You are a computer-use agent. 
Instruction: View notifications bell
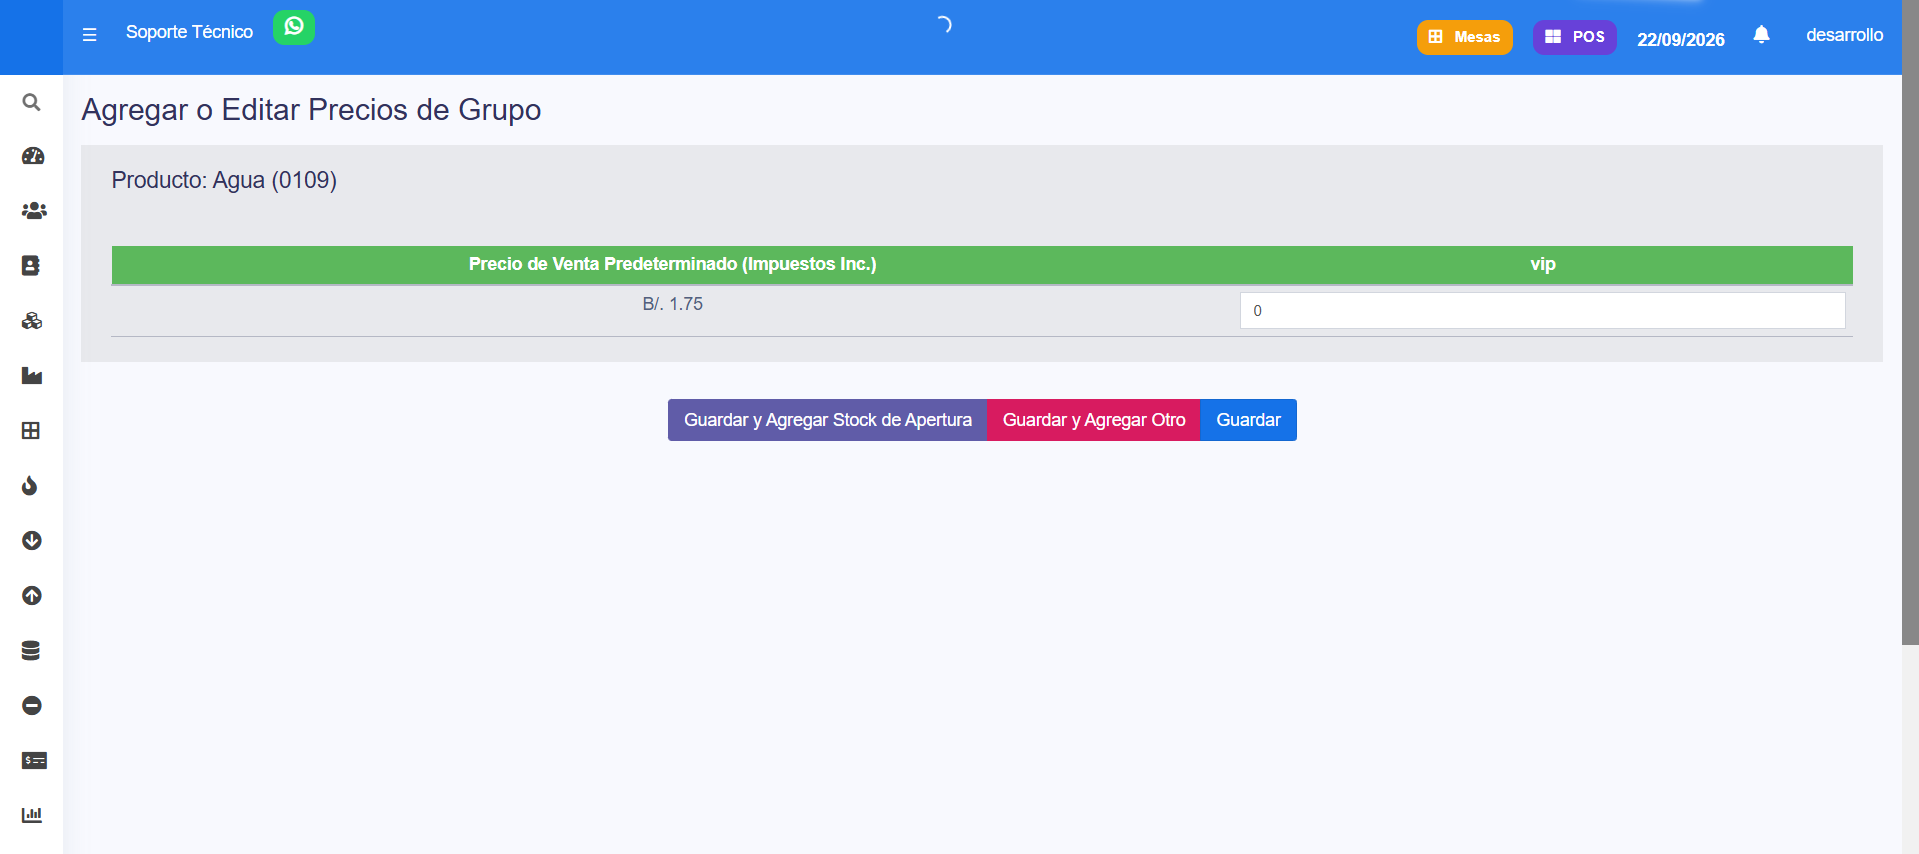click(1762, 35)
